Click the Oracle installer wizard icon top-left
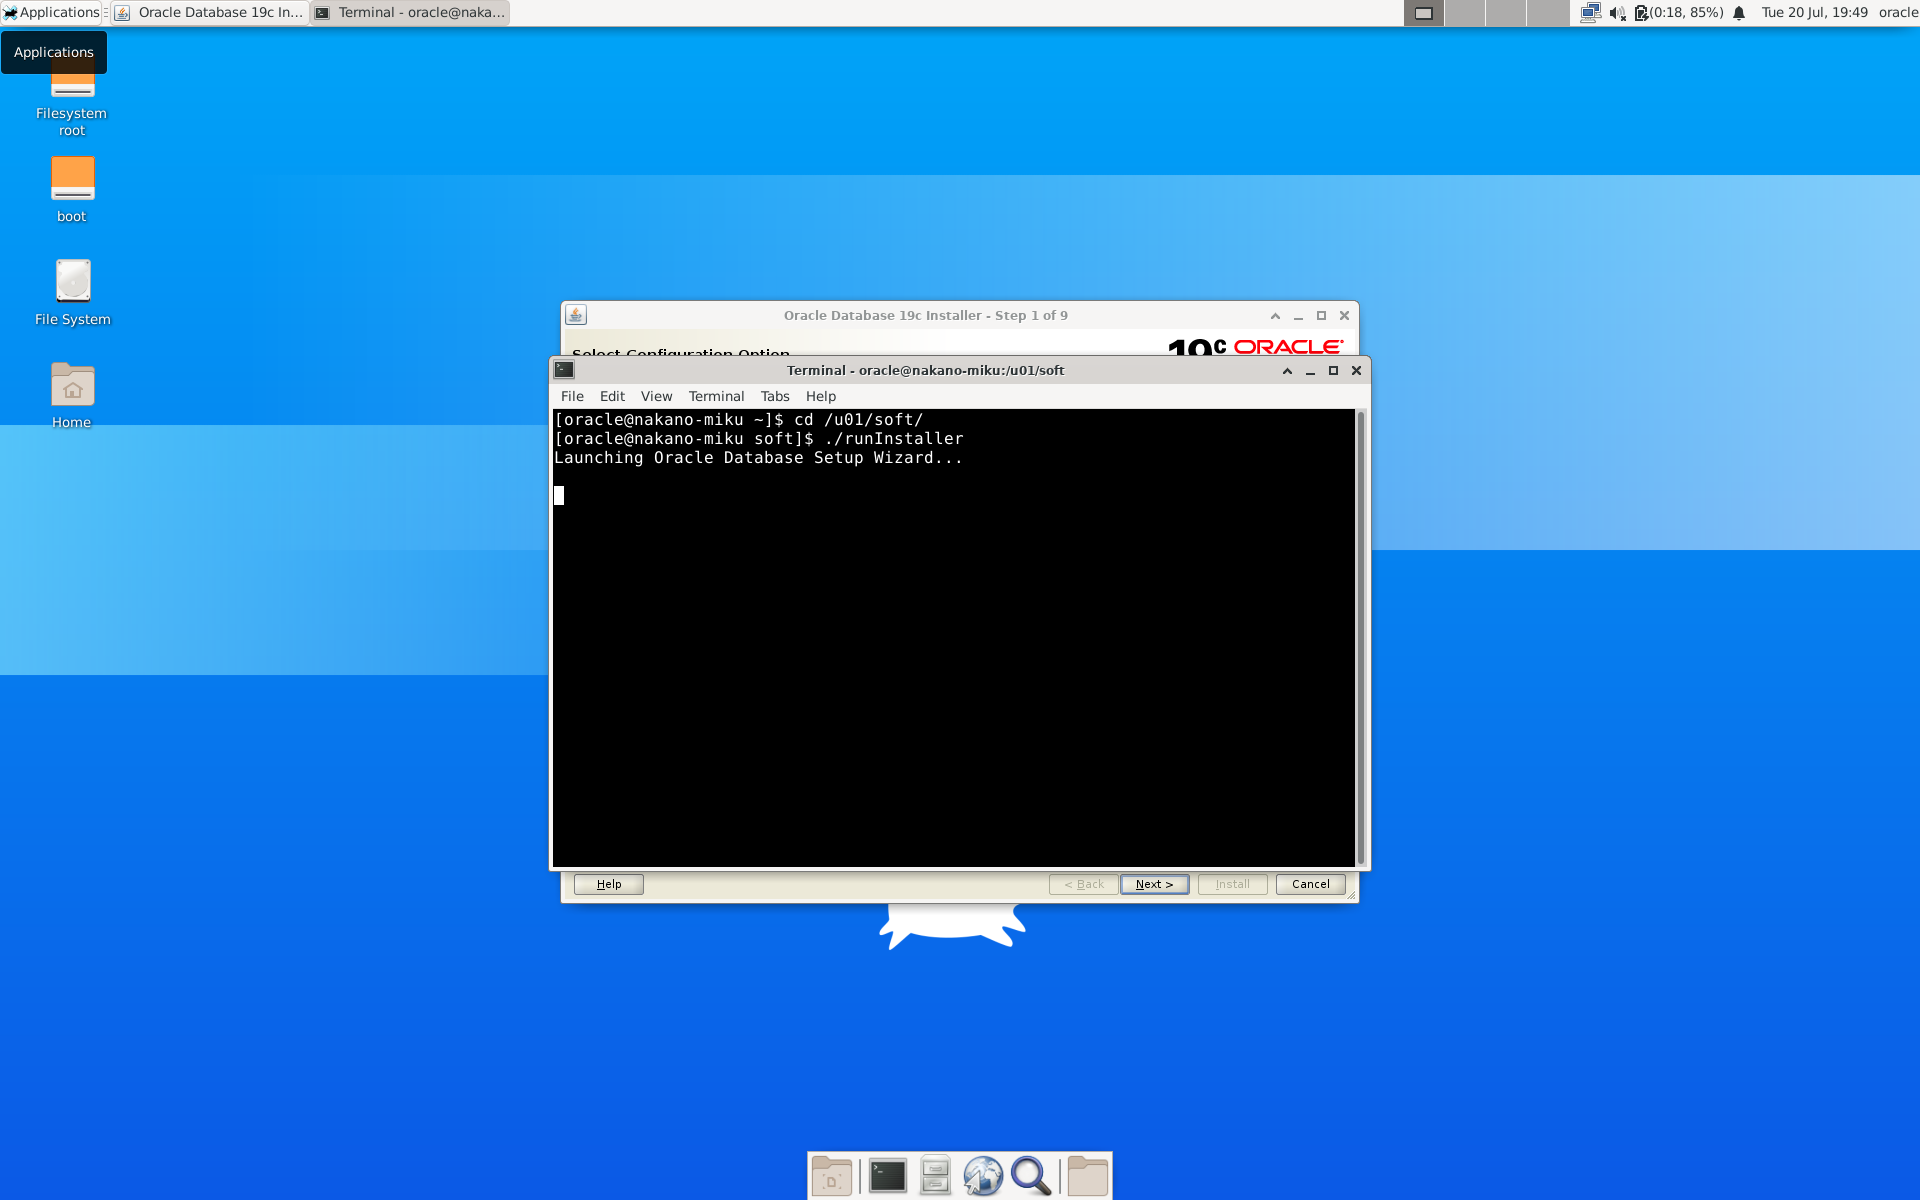The height and width of the screenshot is (1200, 1920). pyautogui.click(x=578, y=317)
